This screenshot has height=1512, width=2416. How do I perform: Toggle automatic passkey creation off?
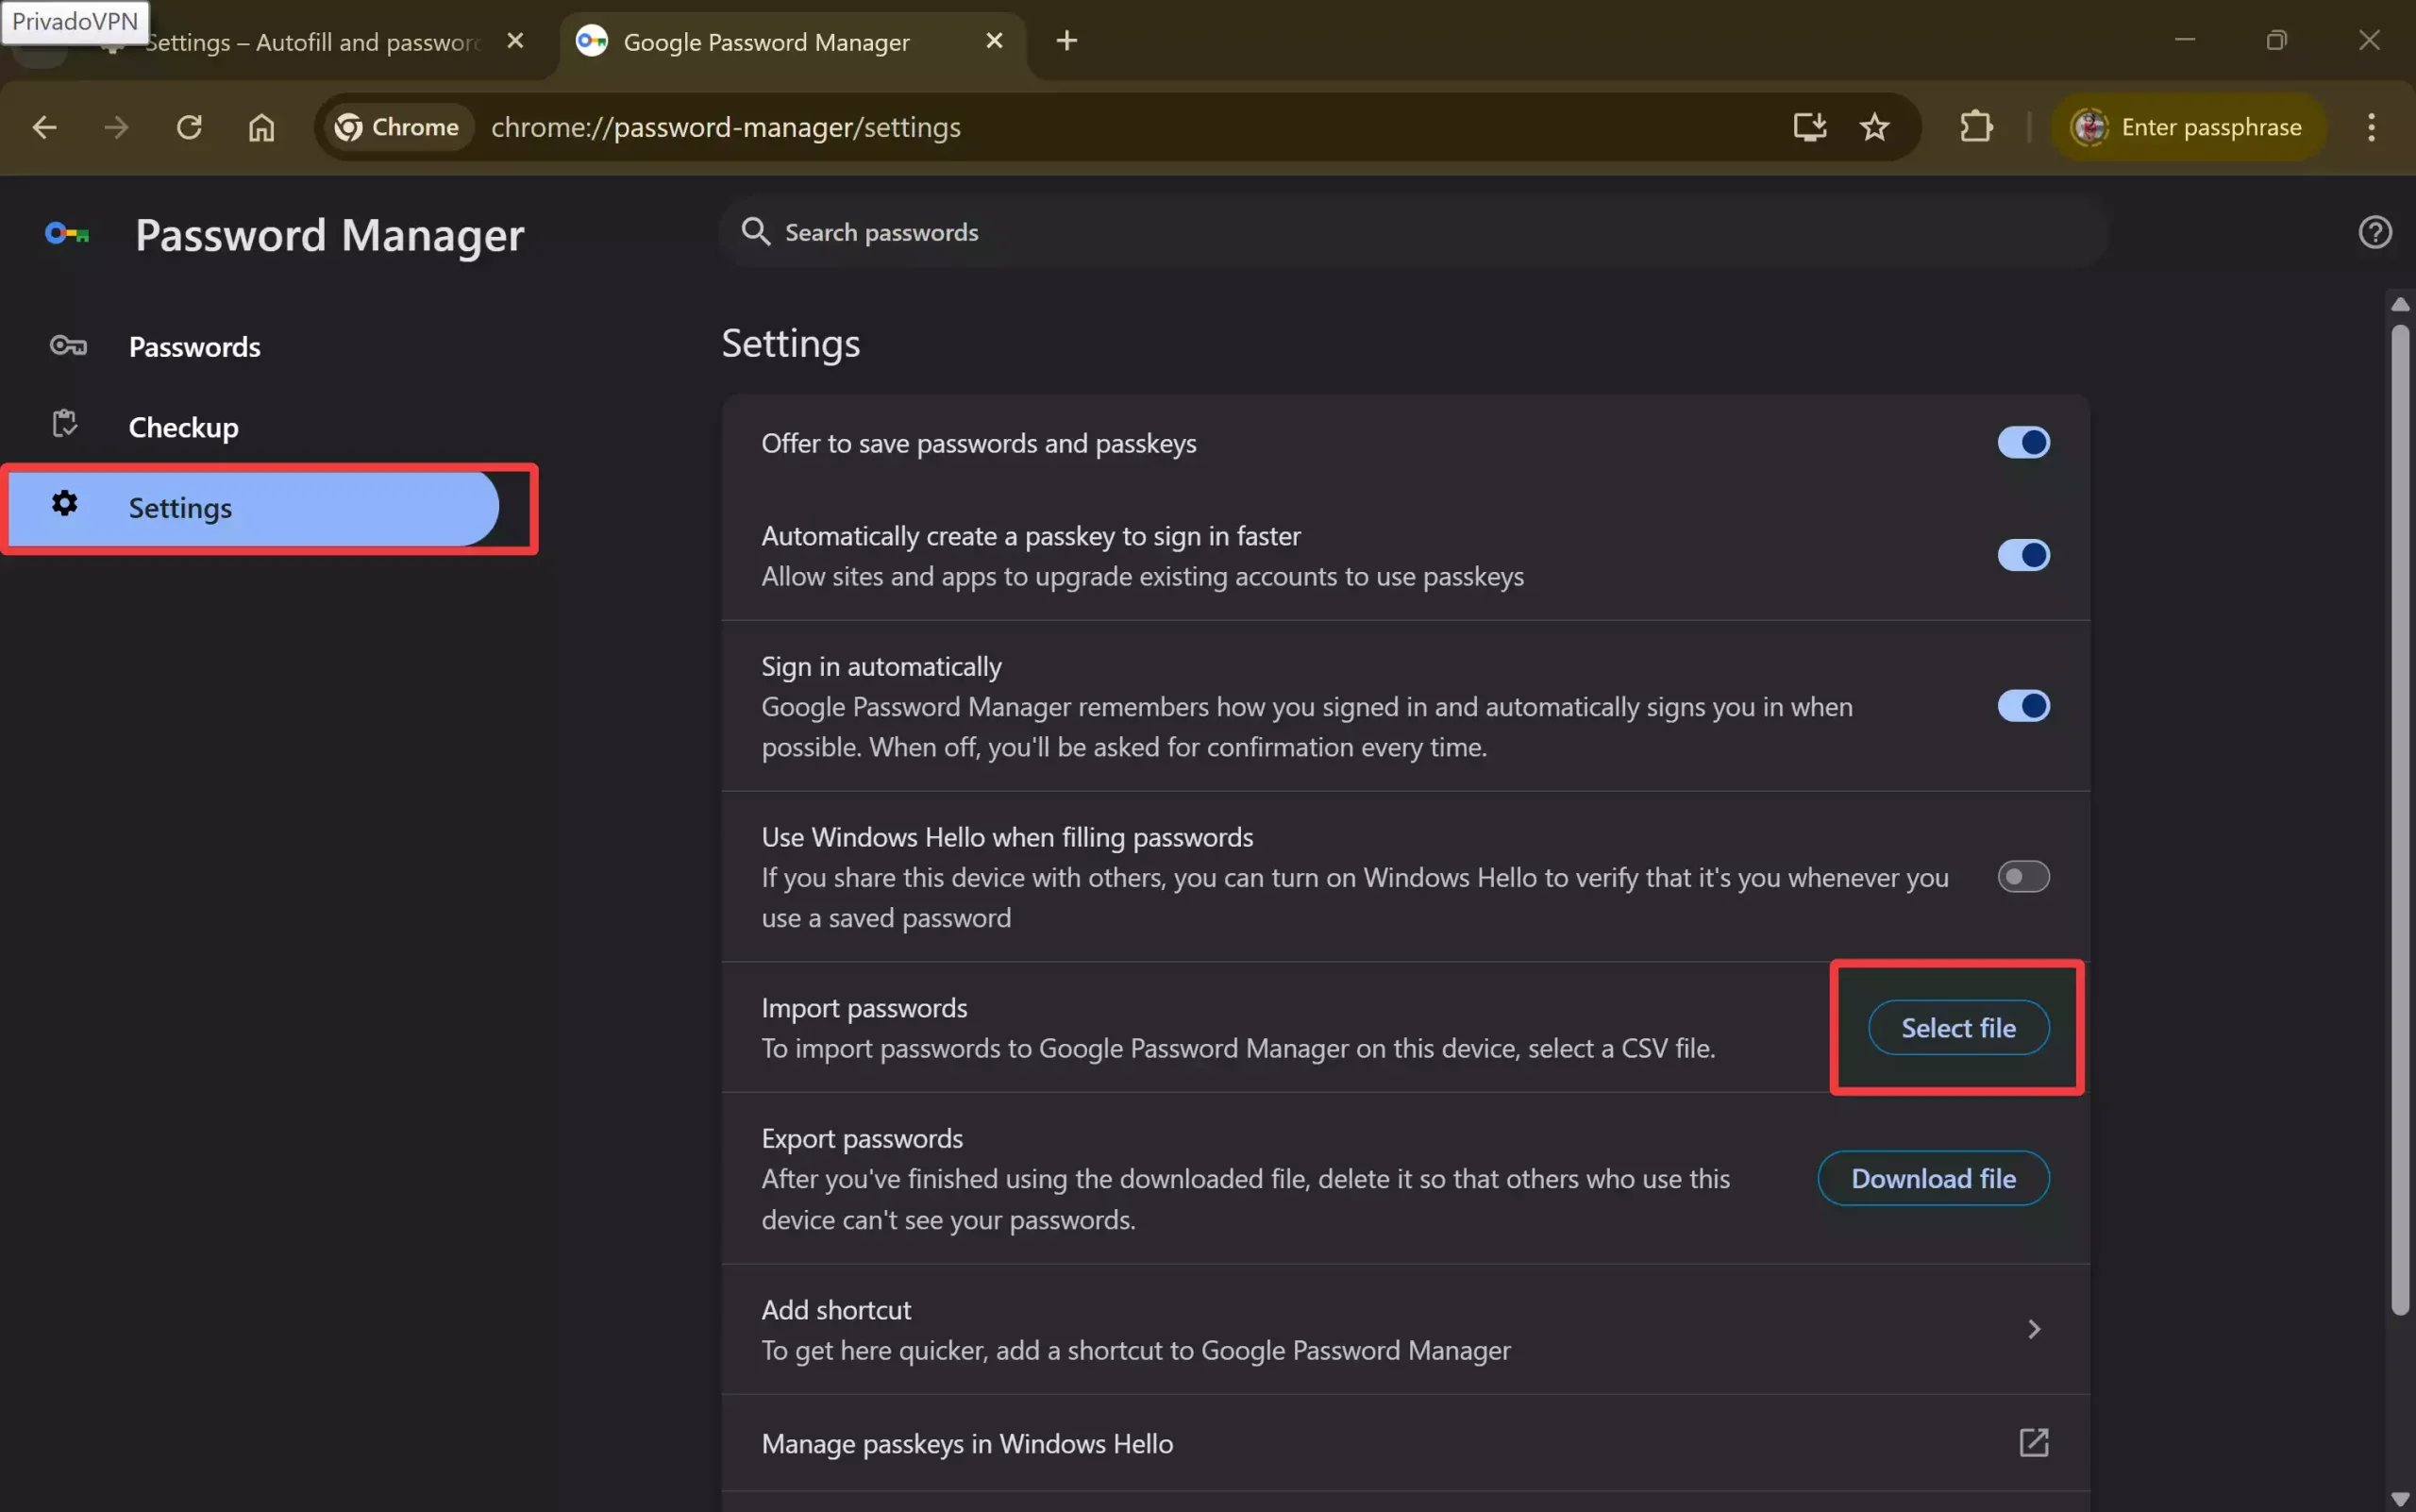click(2023, 555)
